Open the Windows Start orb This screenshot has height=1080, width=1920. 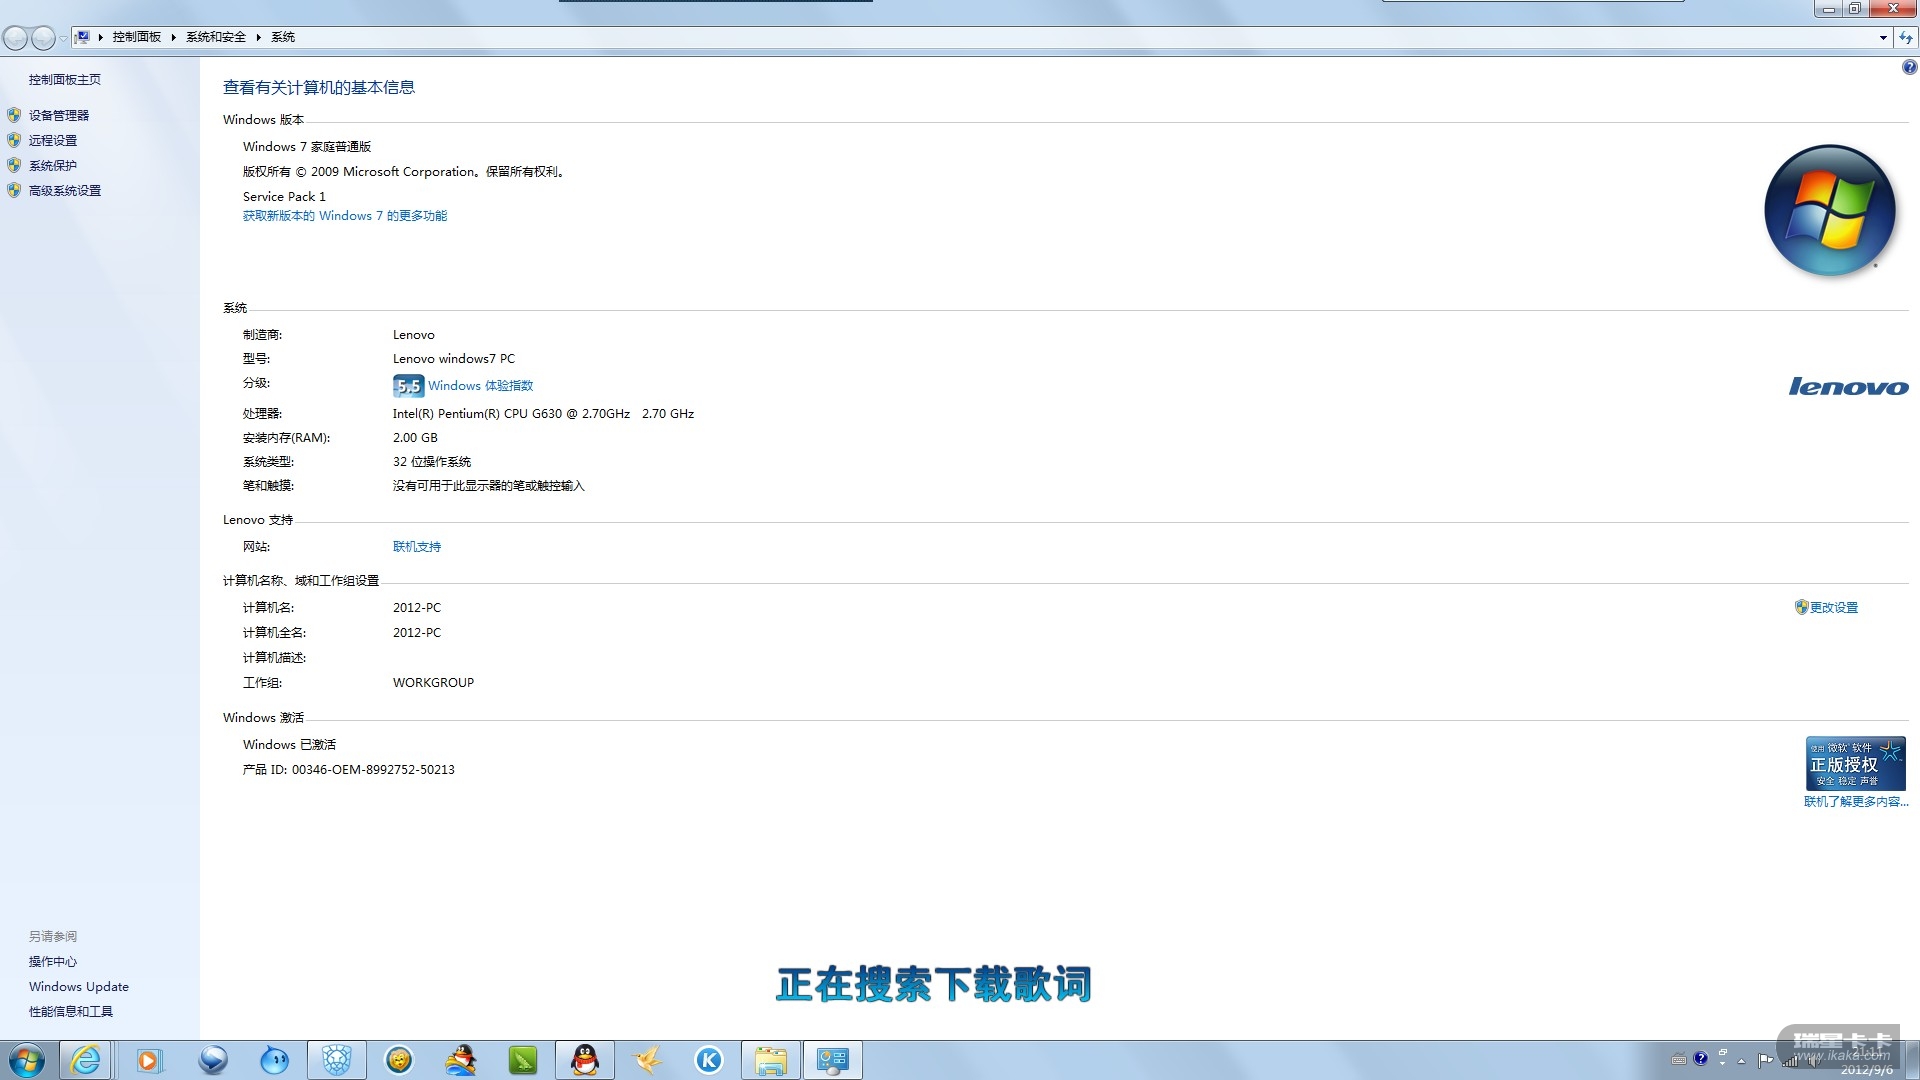(x=27, y=1060)
